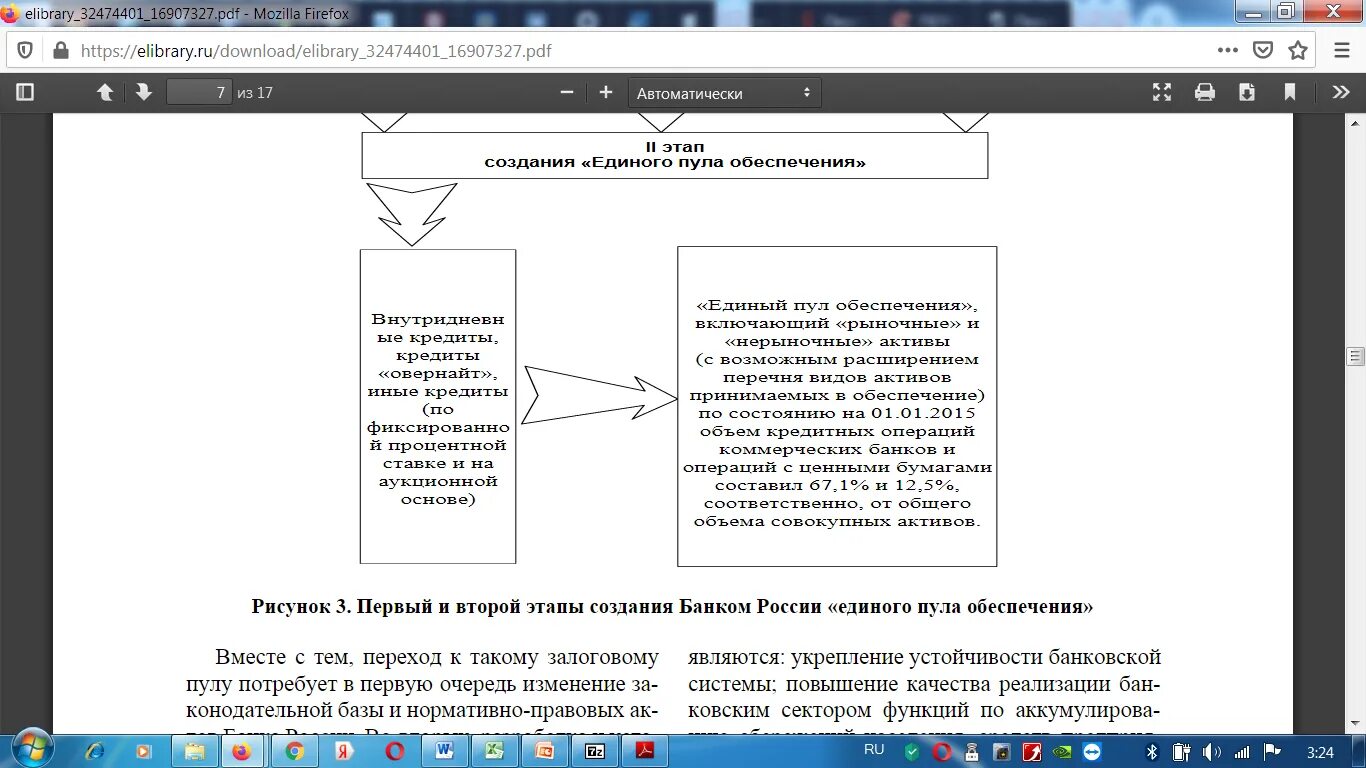Open Bluetooth tray icon
The height and width of the screenshot is (768, 1366).
[1152, 752]
